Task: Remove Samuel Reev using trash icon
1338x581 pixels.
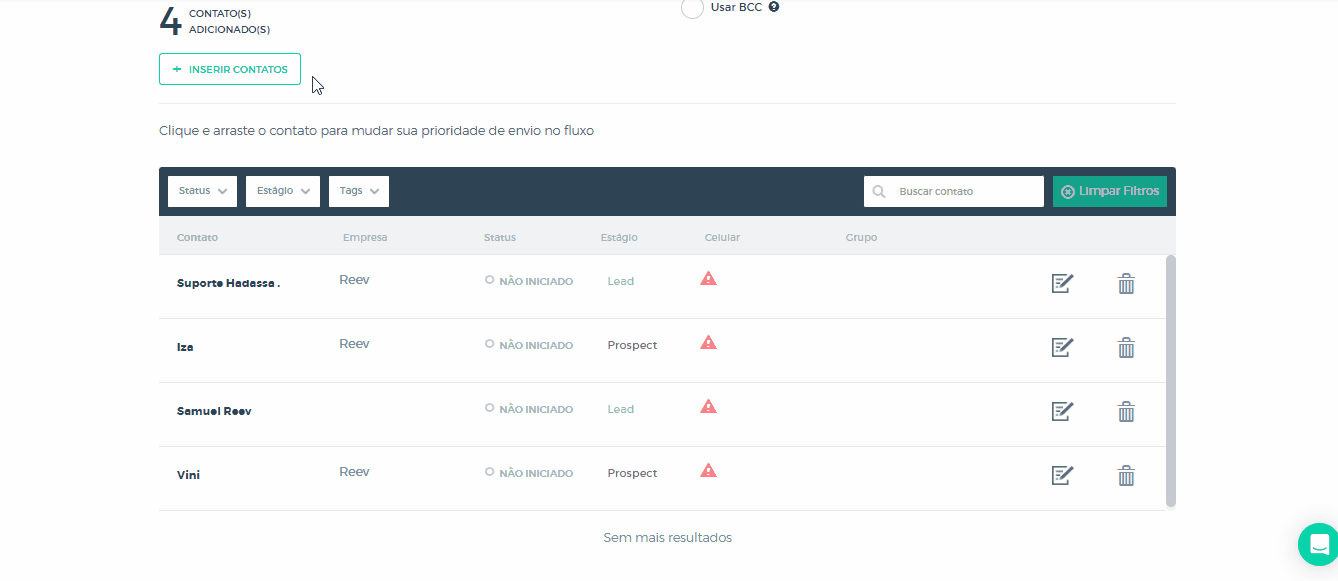Action: [x=1126, y=411]
